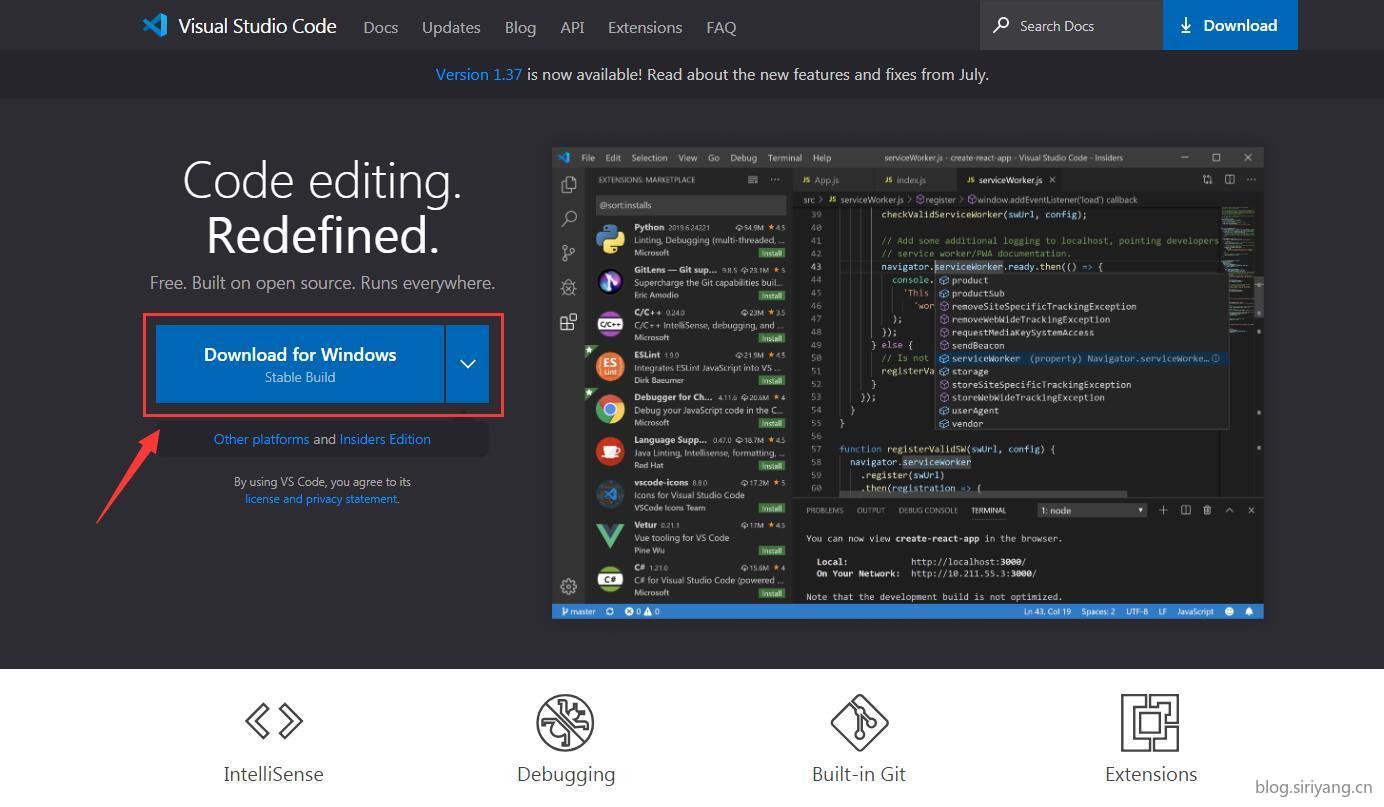The height and width of the screenshot is (807, 1384).
Task: Open the Blog navigation link
Action: pos(520,27)
